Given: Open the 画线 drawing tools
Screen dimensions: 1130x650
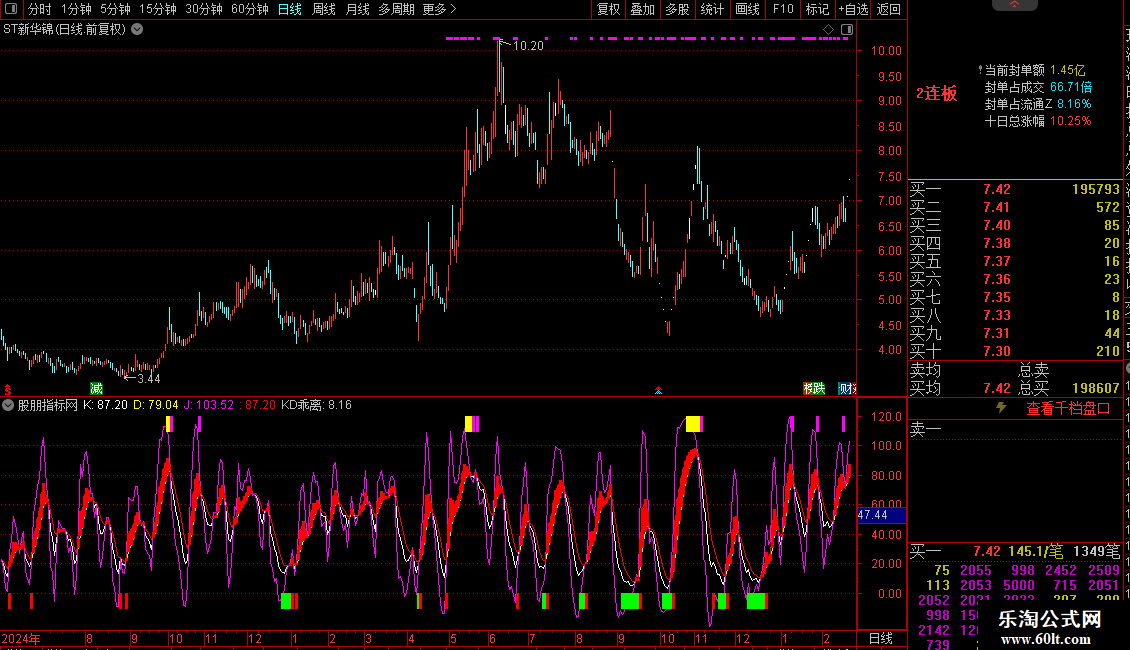Looking at the screenshot, I should tap(747, 9).
